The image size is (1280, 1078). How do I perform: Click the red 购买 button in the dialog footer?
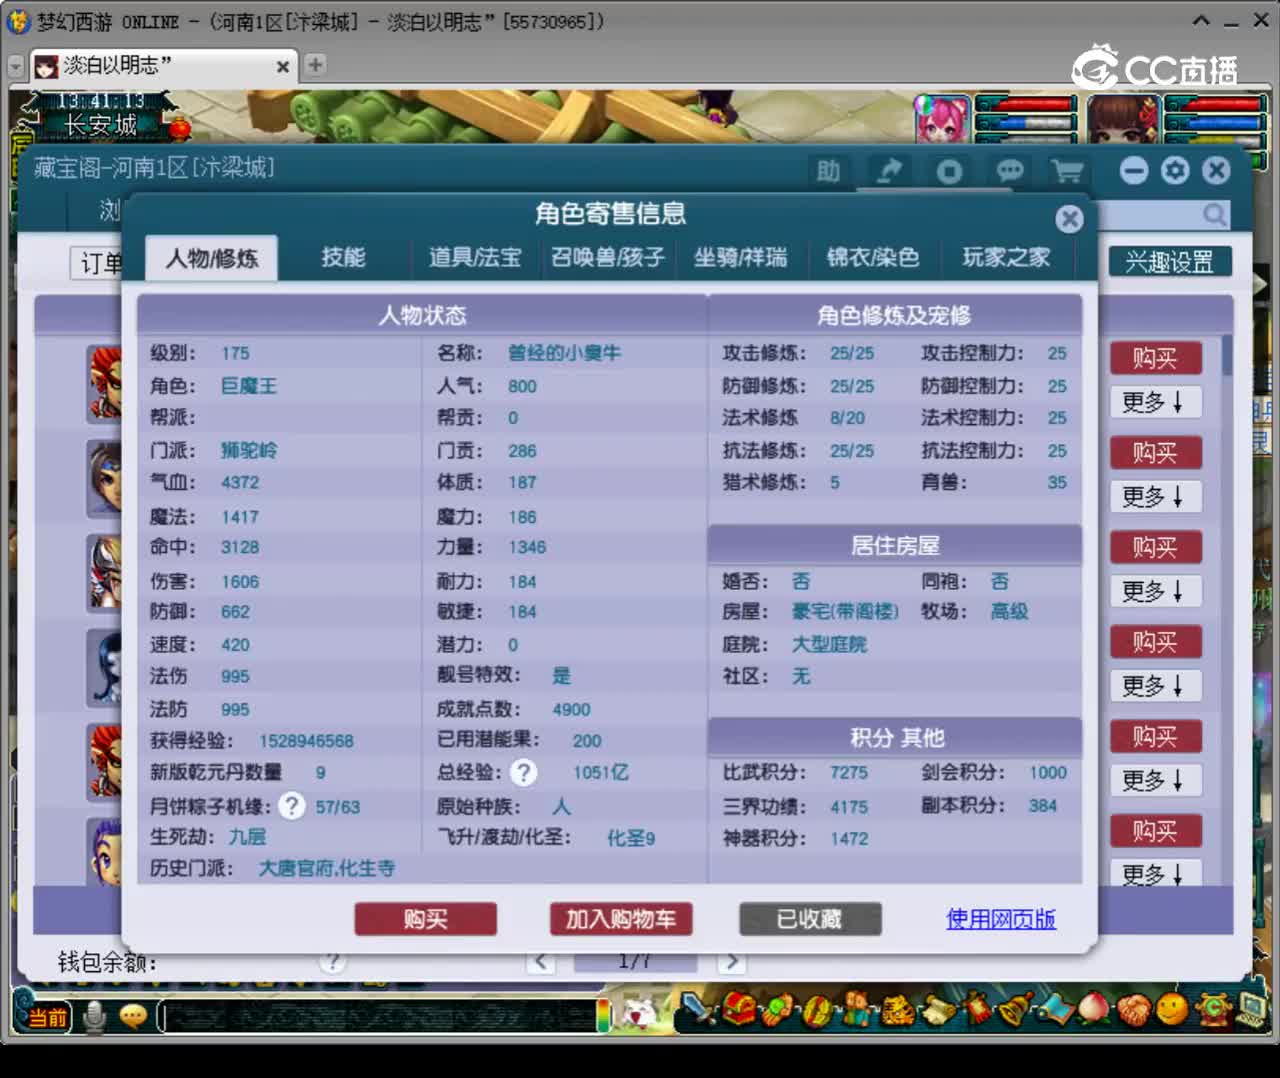(425, 919)
